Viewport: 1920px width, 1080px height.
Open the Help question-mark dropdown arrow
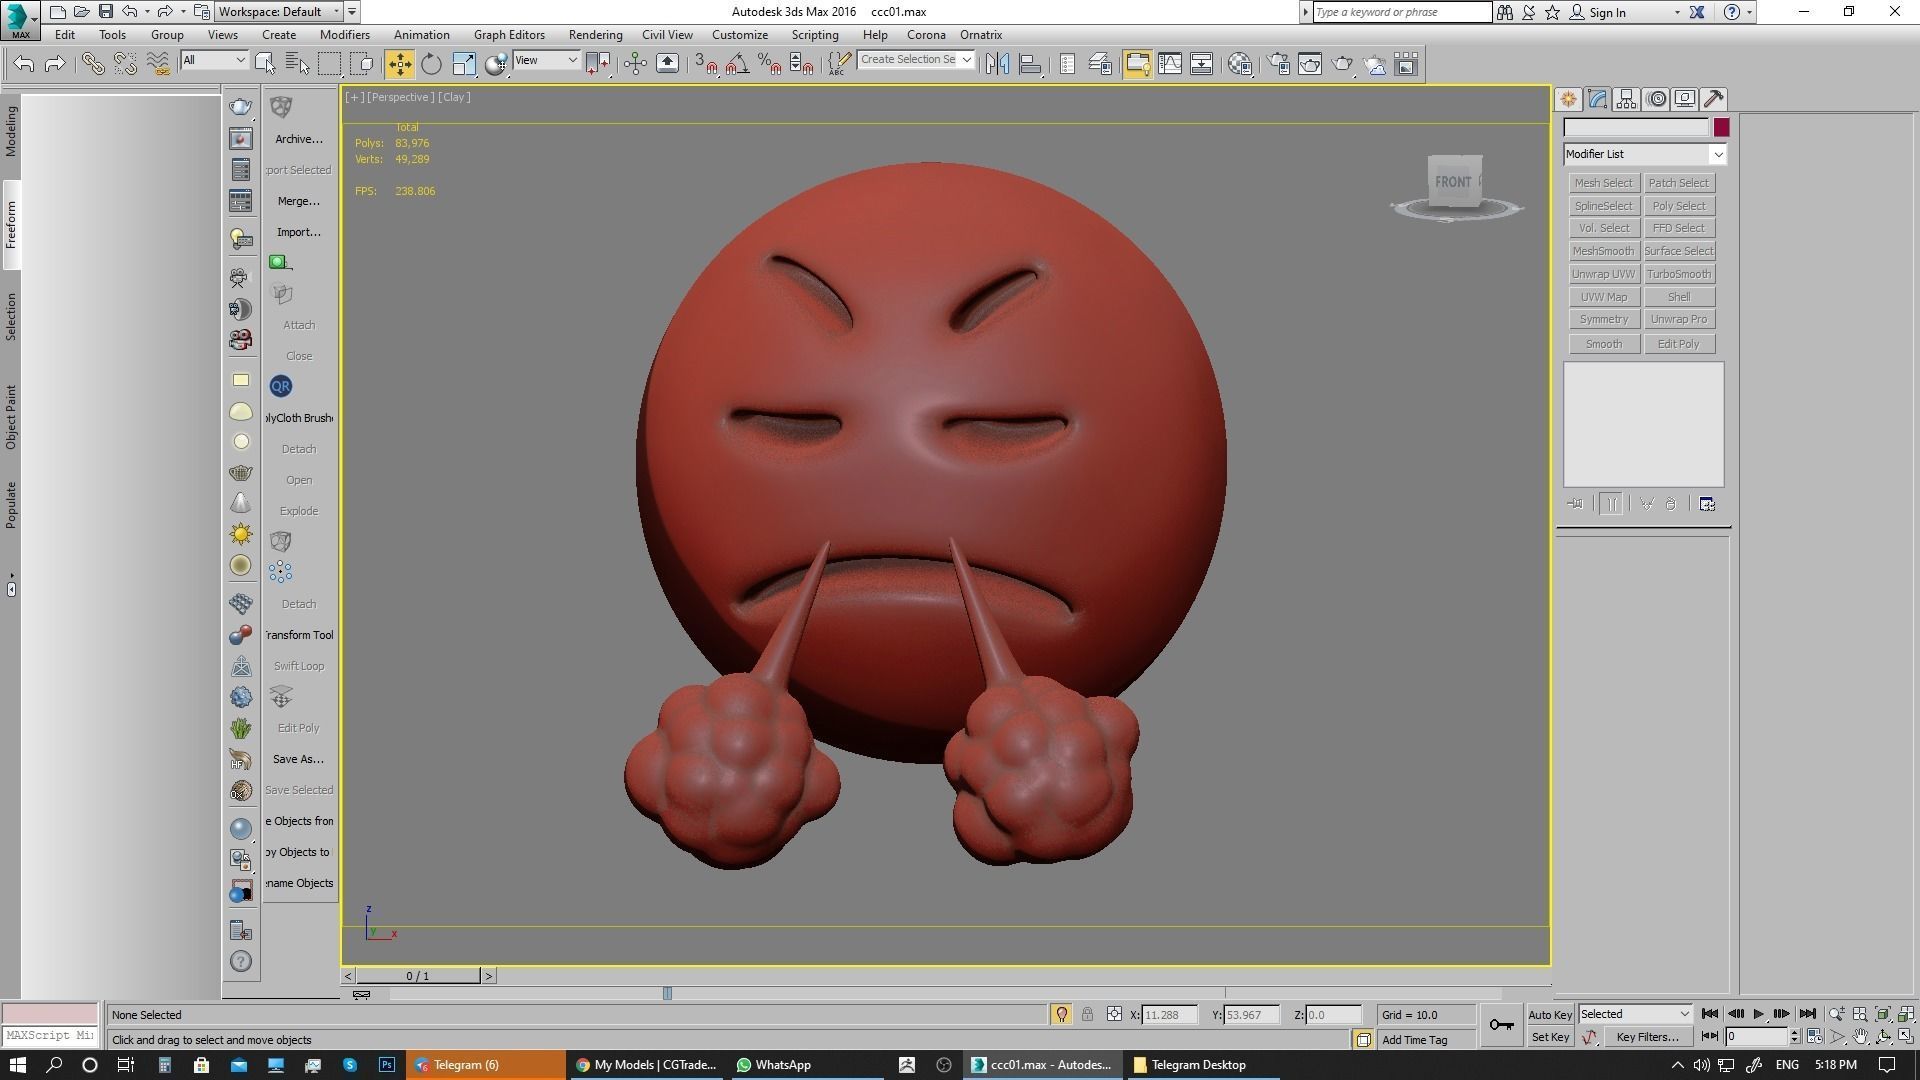pos(1749,12)
